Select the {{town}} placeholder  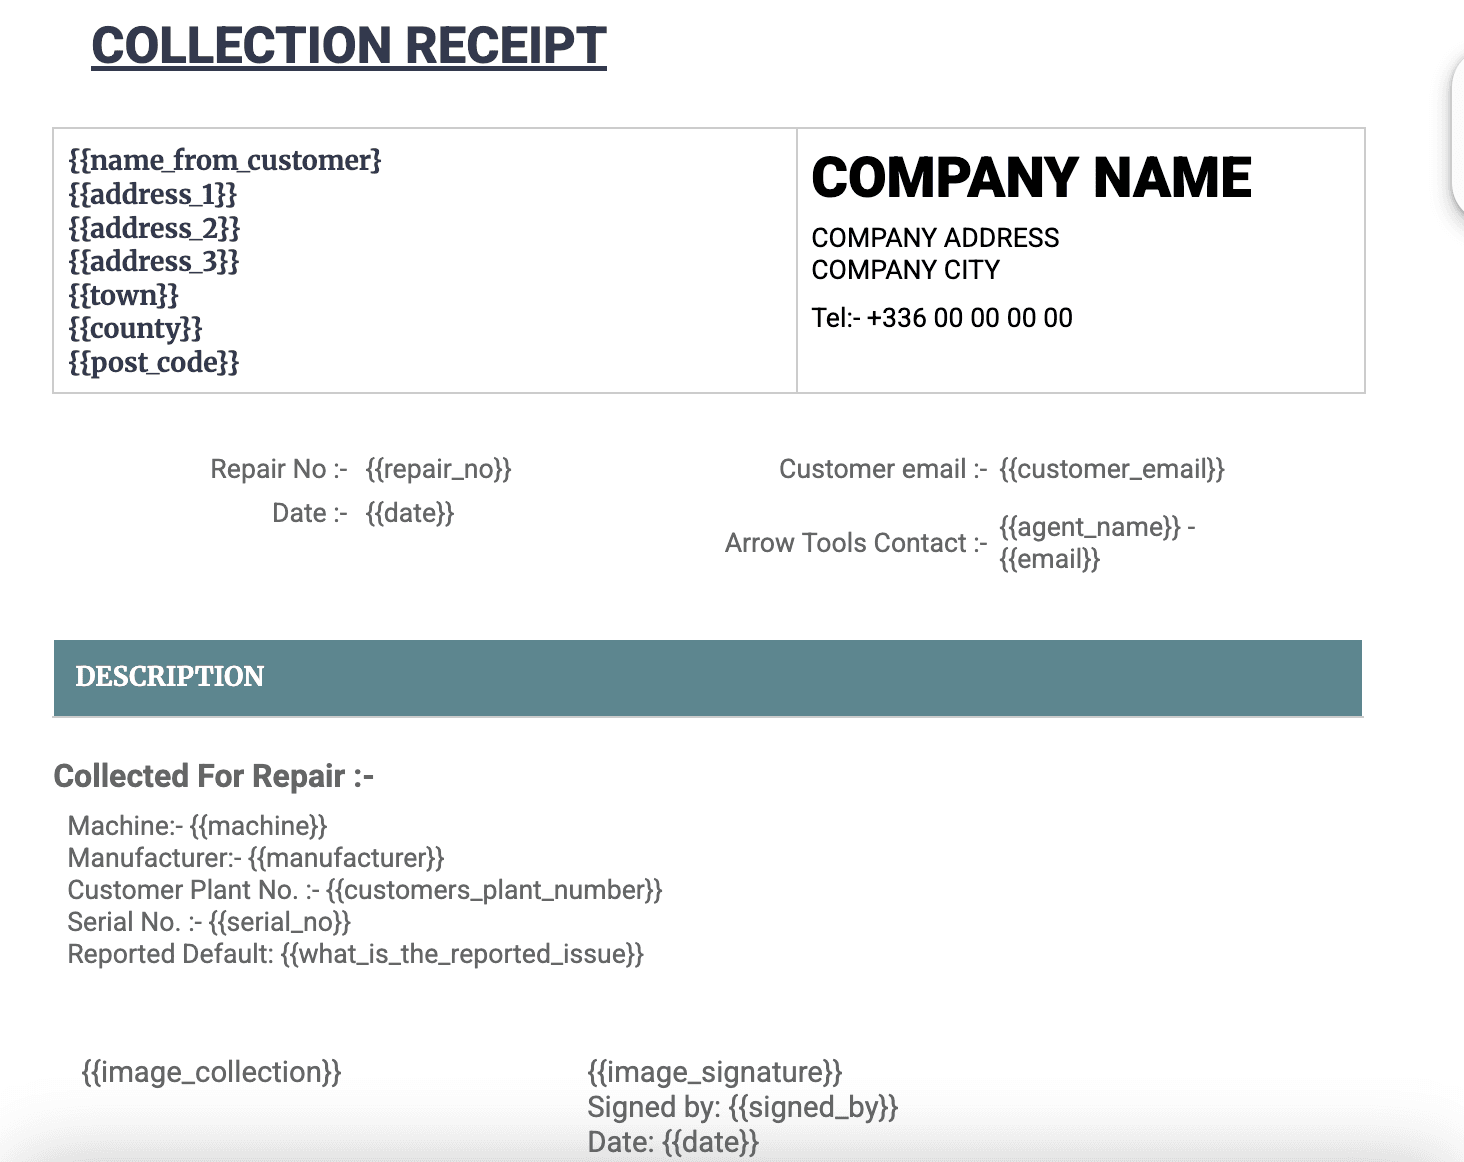pyautogui.click(x=123, y=295)
